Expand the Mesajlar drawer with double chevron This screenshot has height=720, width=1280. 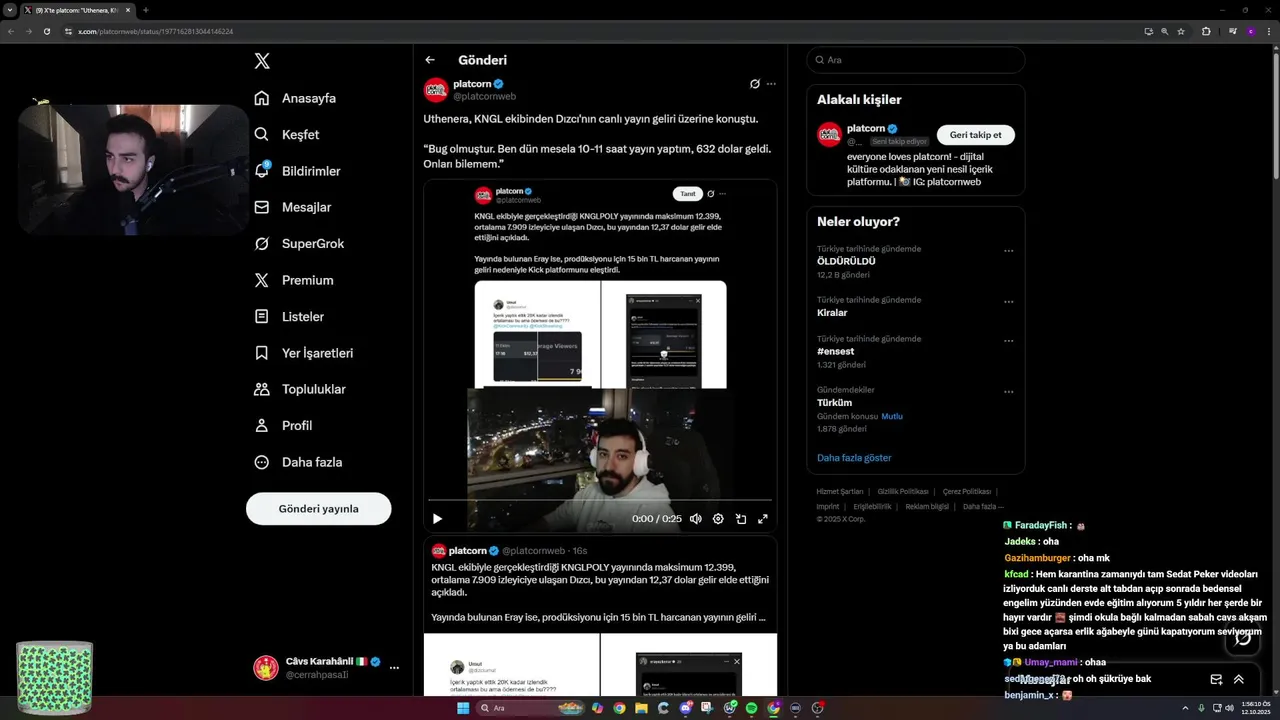coord(1239,679)
